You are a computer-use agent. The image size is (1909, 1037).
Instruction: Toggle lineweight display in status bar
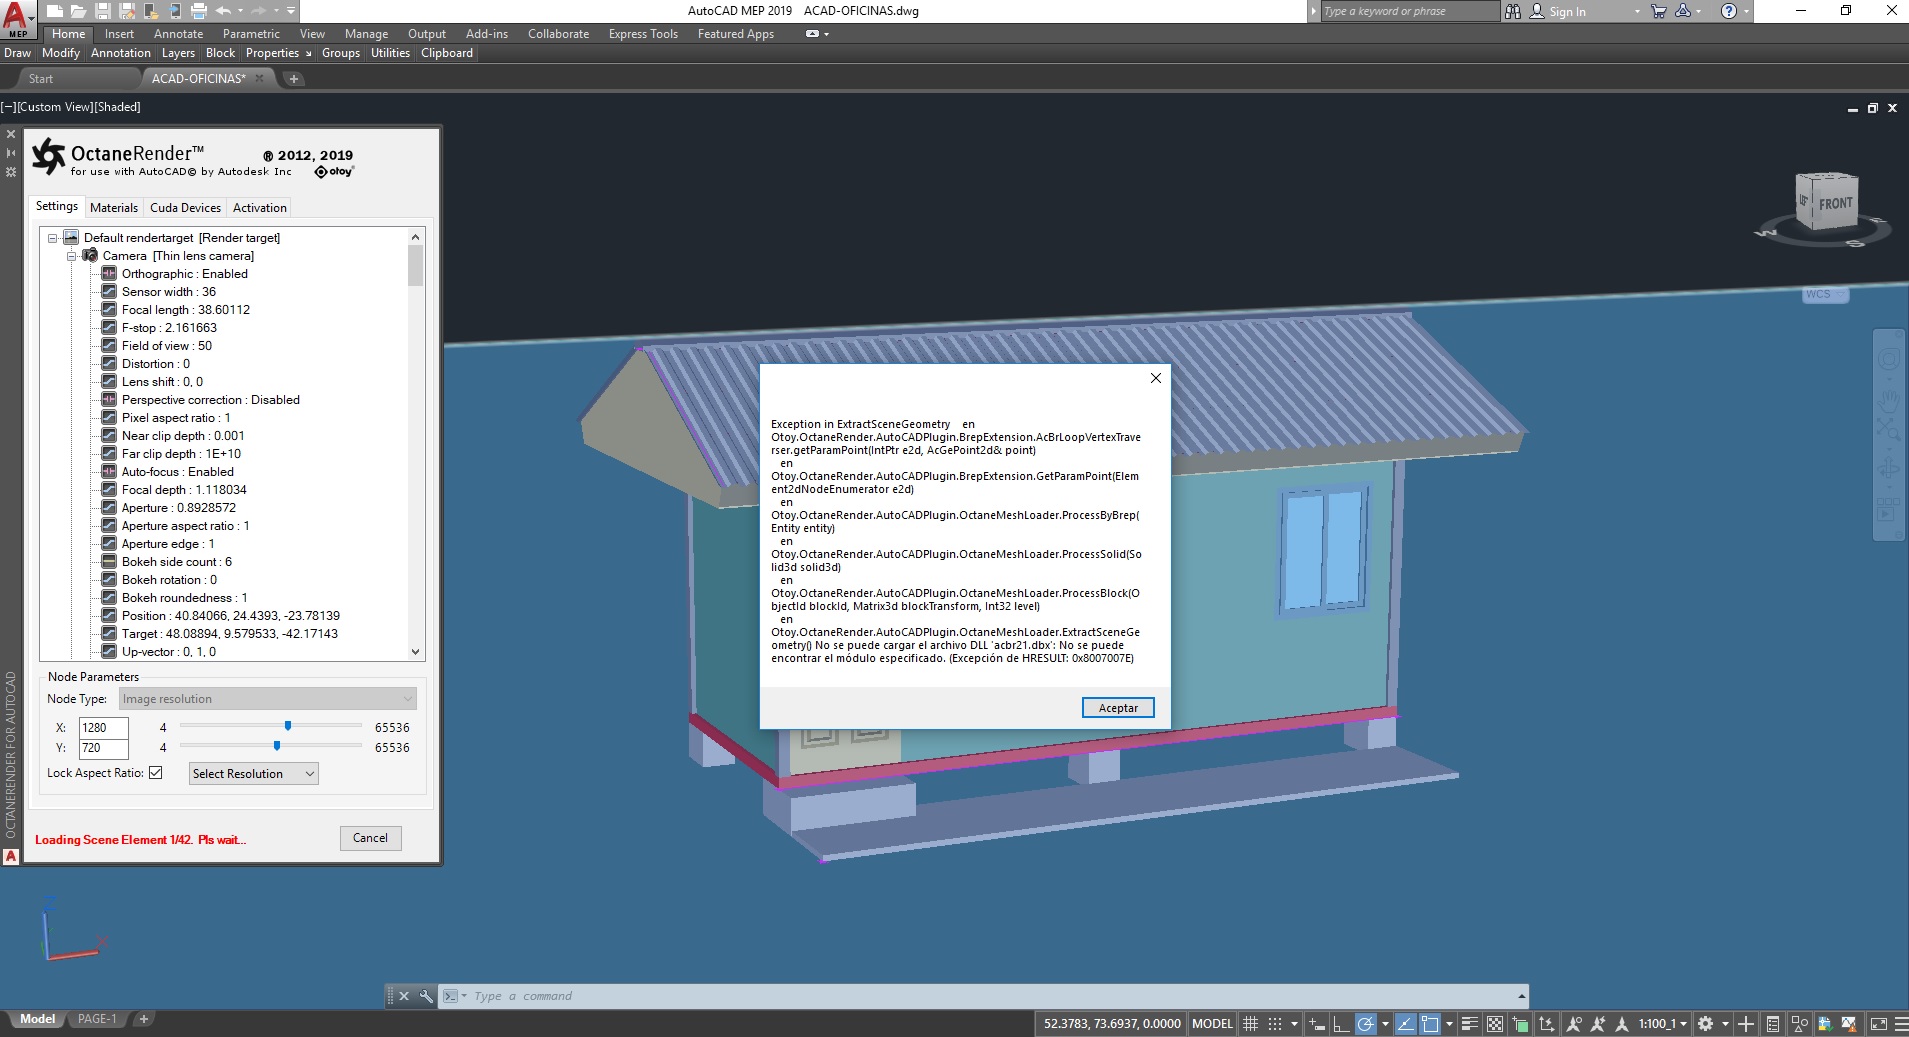click(1470, 1023)
